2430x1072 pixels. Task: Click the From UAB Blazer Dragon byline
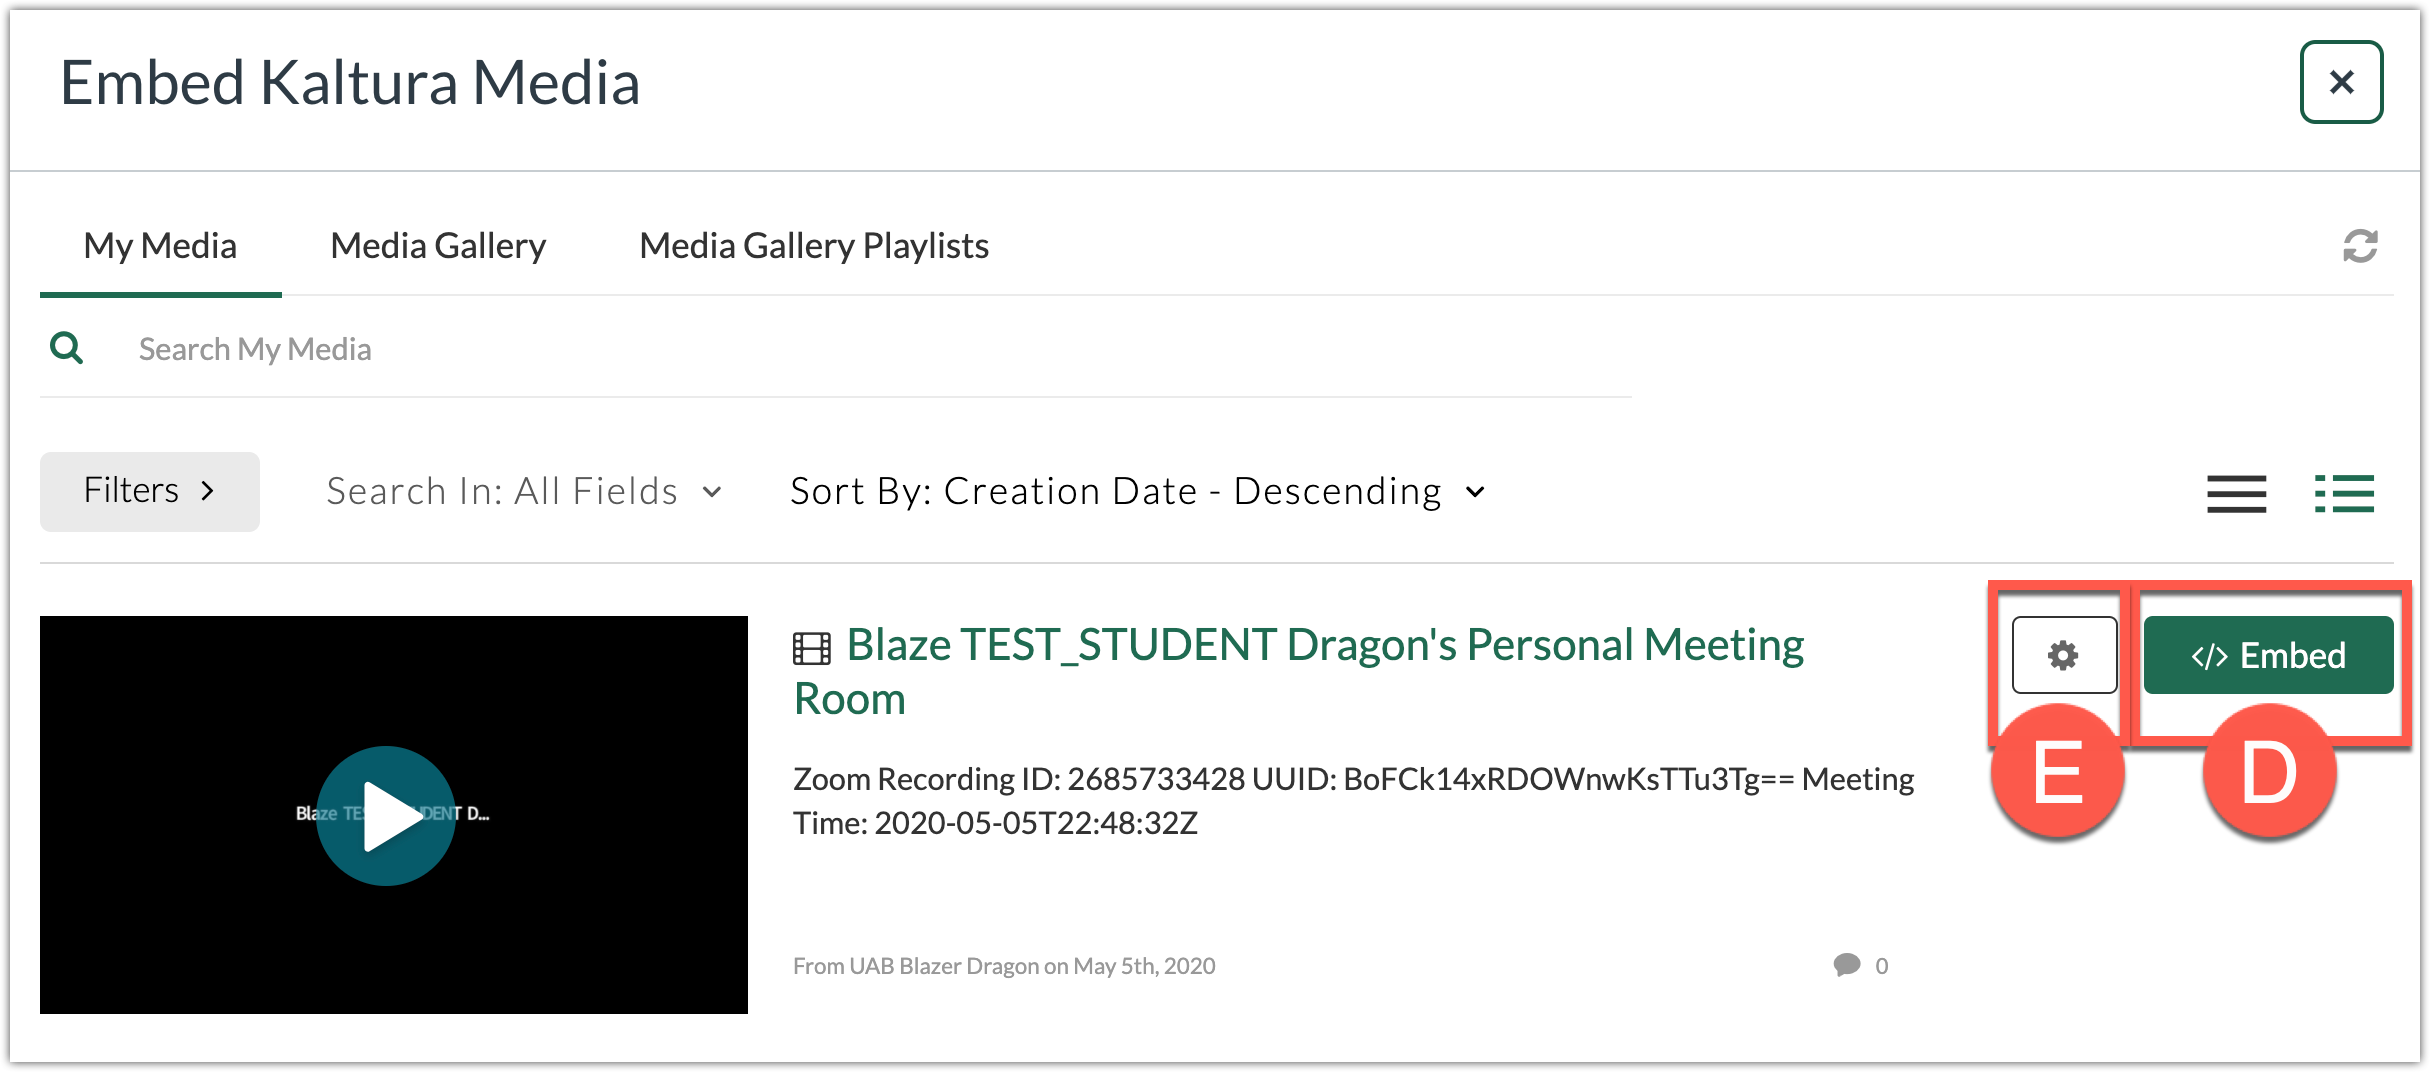coord(1003,966)
